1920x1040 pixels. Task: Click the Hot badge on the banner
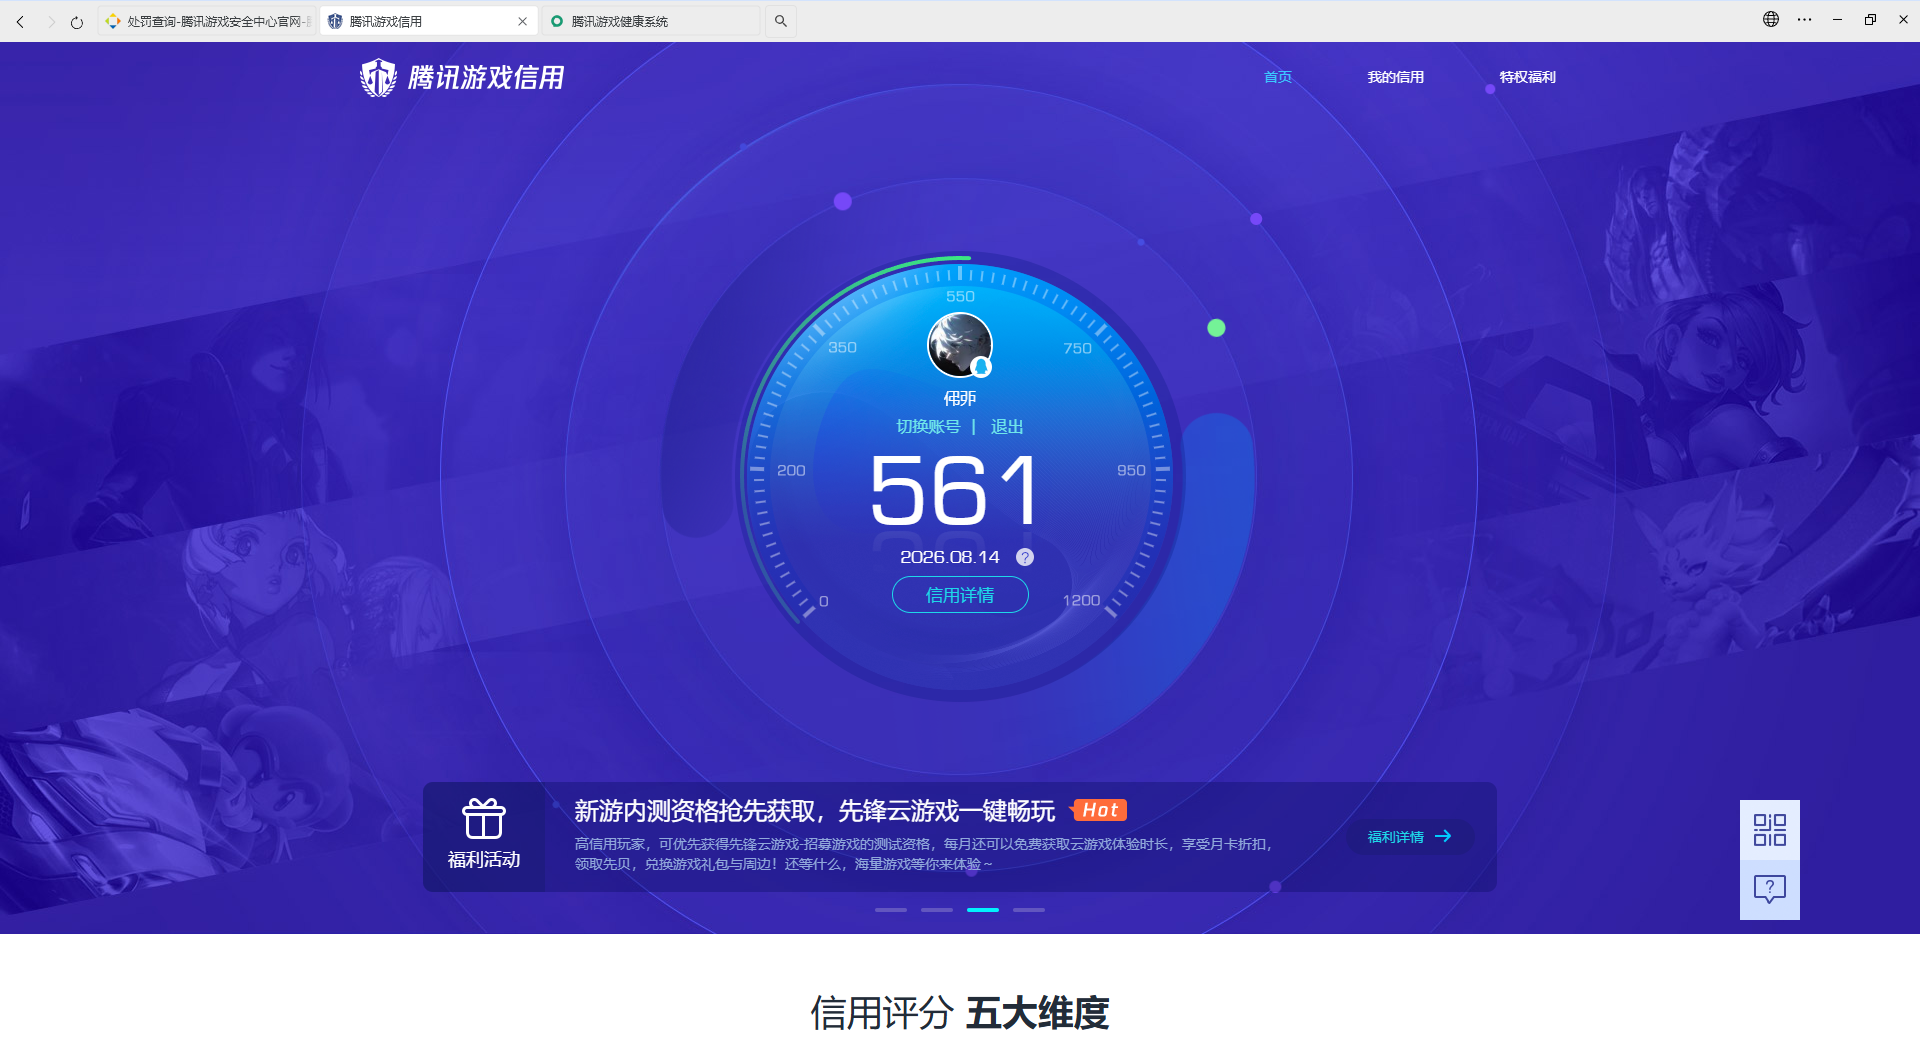point(1099,810)
